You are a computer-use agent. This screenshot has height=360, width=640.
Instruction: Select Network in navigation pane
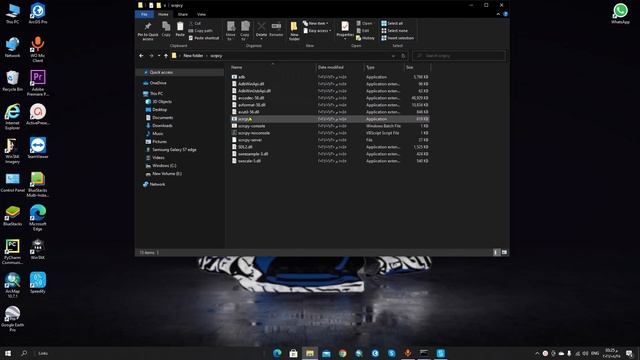click(x=157, y=184)
